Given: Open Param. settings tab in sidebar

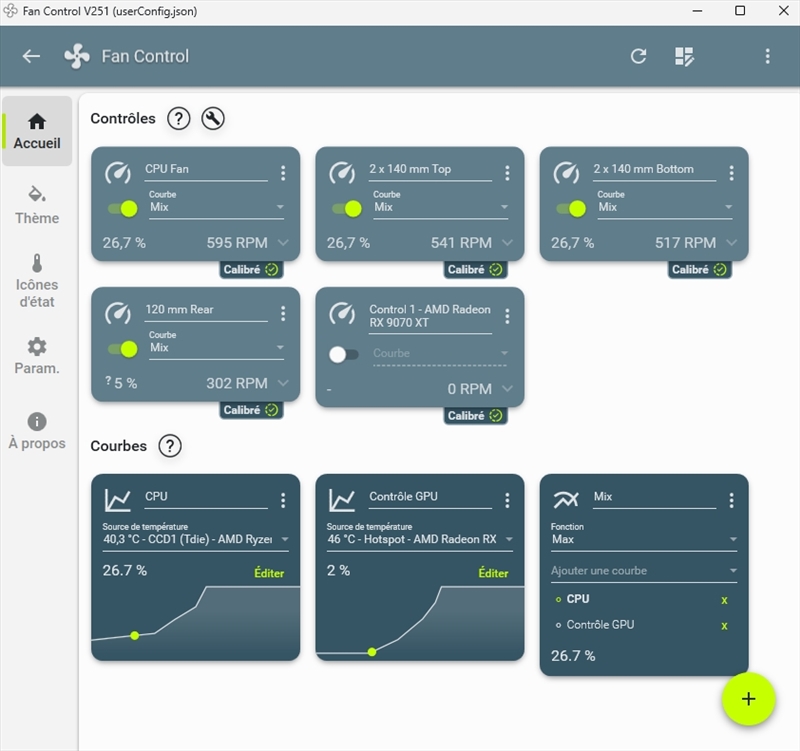Looking at the screenshot, I should [37, 356].
